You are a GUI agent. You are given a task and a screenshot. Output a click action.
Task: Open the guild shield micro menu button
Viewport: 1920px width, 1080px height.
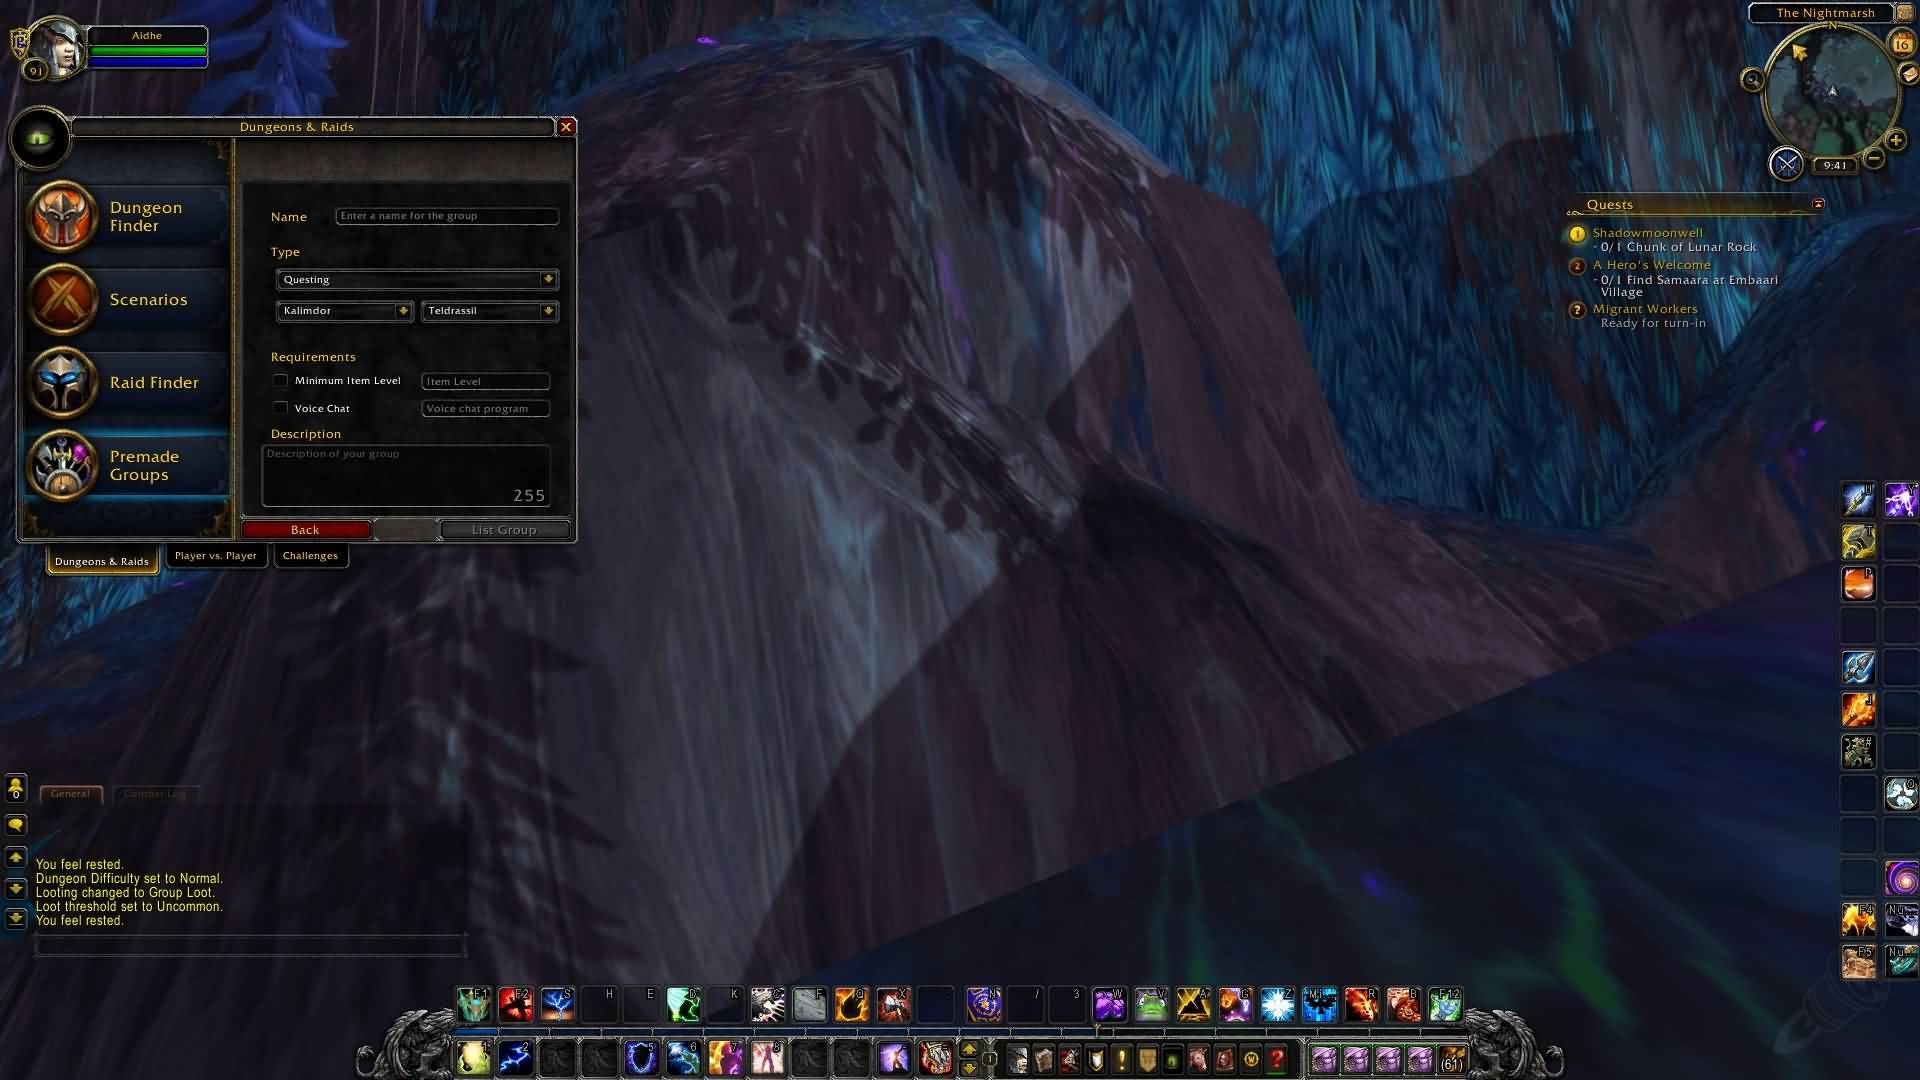tap(1147, 1058)
